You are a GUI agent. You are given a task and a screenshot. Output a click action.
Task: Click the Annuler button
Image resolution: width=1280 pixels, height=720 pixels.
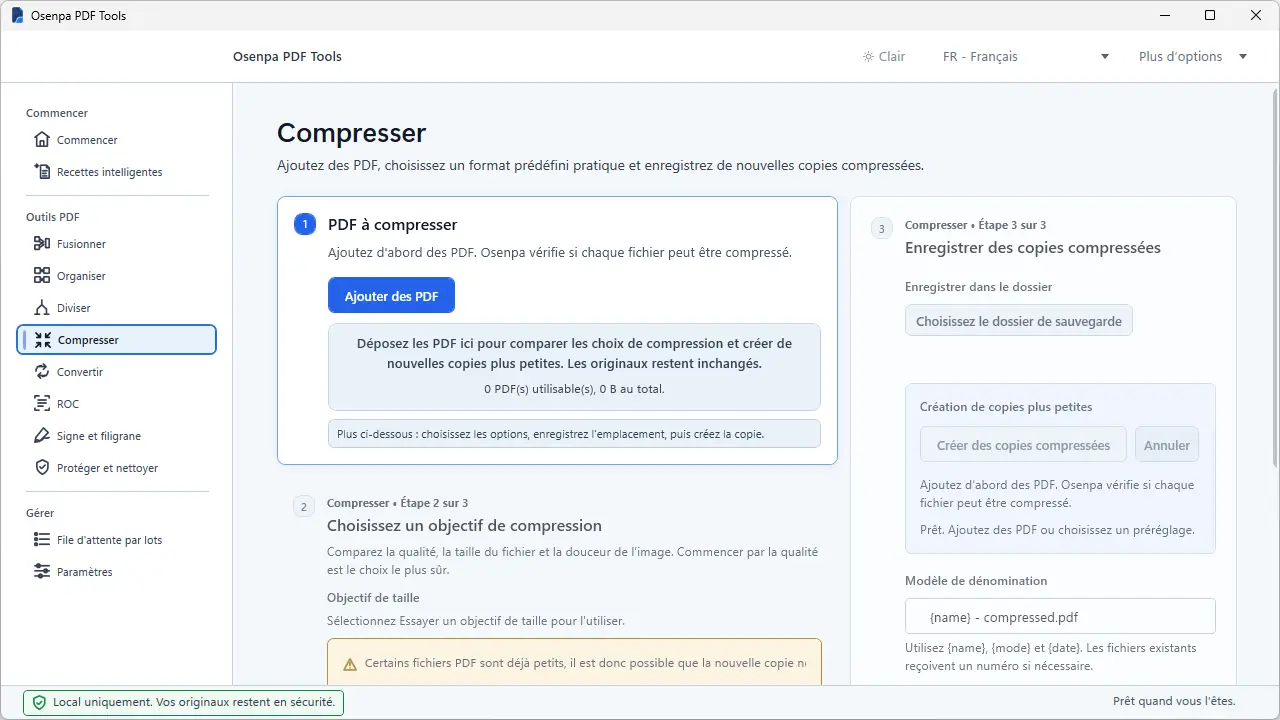(1167, 445)
